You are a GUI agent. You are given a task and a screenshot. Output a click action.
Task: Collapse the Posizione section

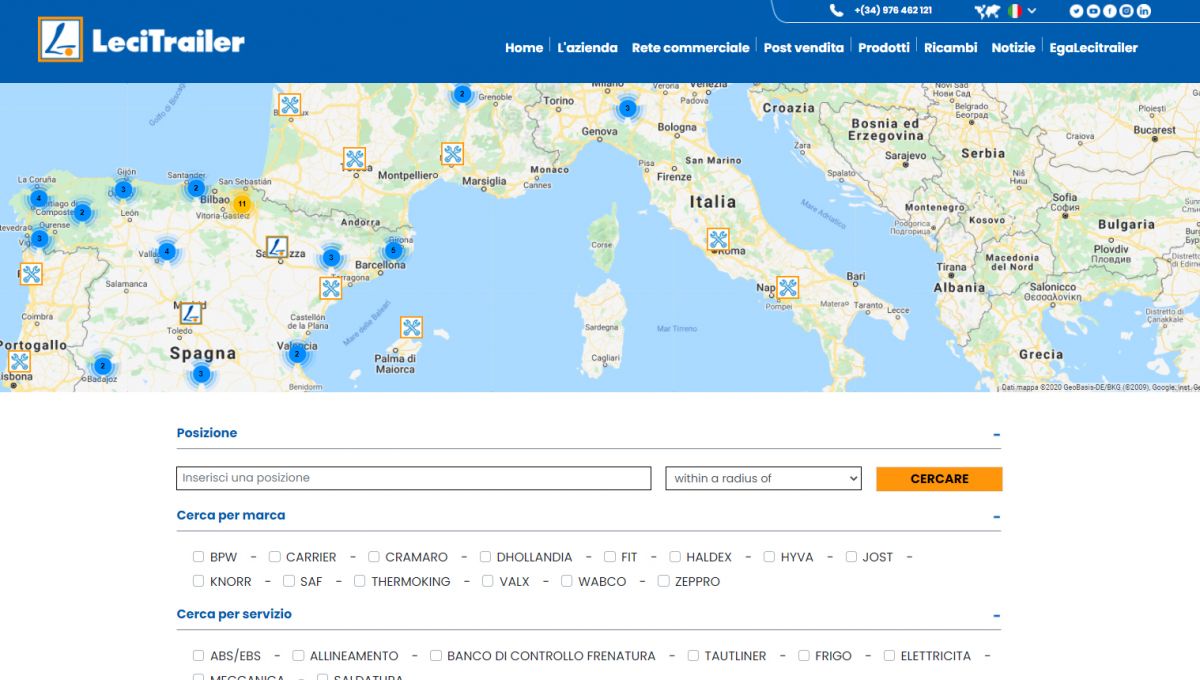pos(997,435)
